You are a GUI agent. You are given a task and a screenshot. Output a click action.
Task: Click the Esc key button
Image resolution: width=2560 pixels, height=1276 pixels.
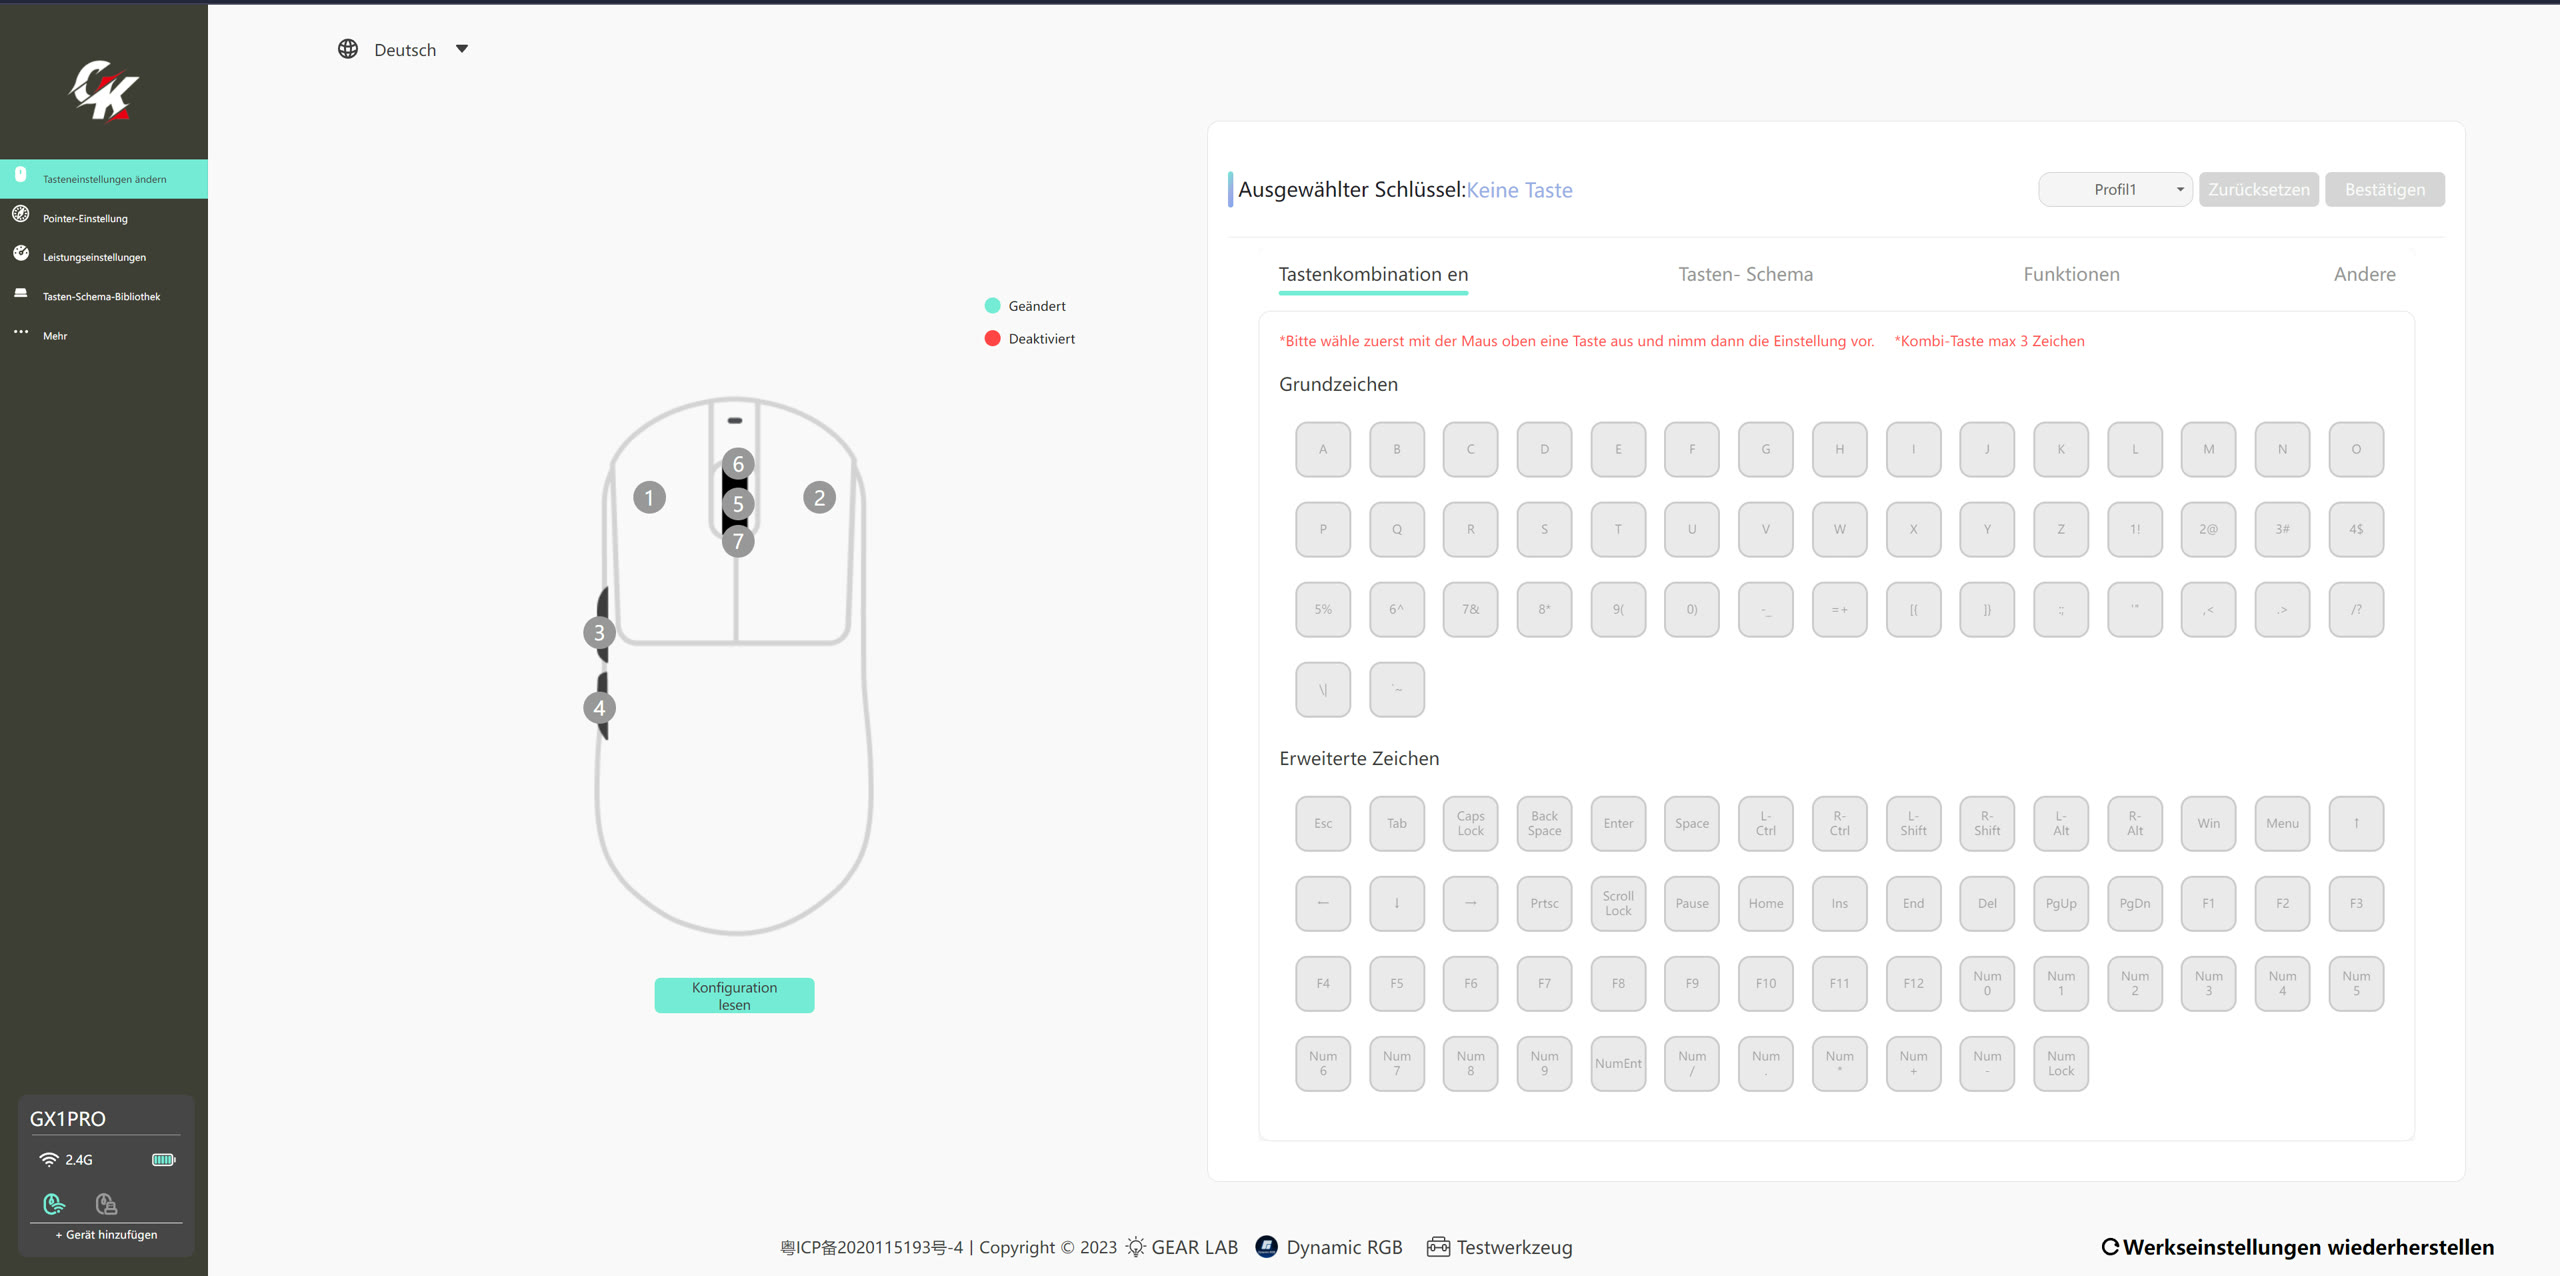pos(1322,824)
